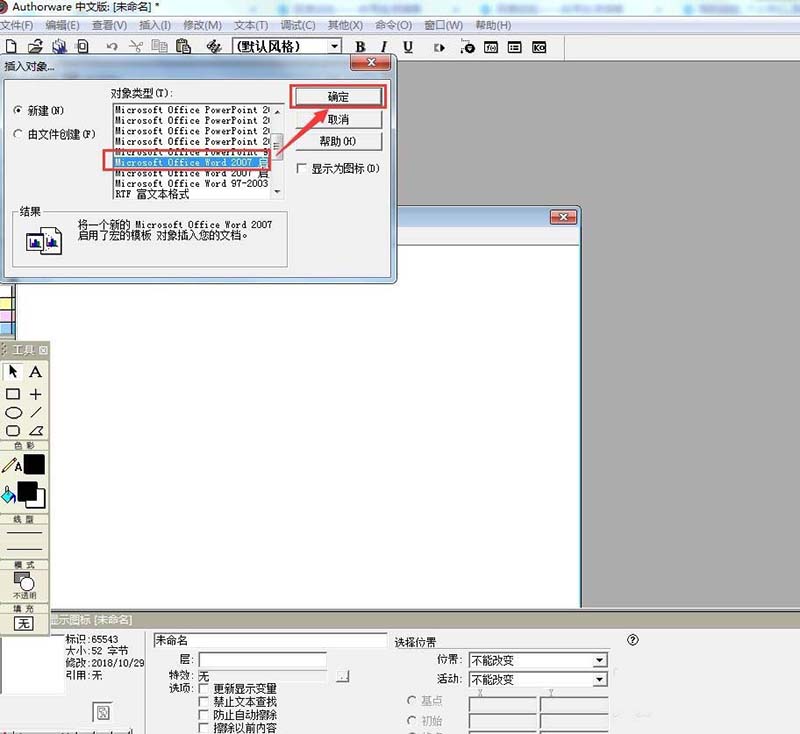Image resolution: width=800 pixels, height=734 pixels.
Task: Check the 显示为图标 checkbox
Action: coord(302,168)
